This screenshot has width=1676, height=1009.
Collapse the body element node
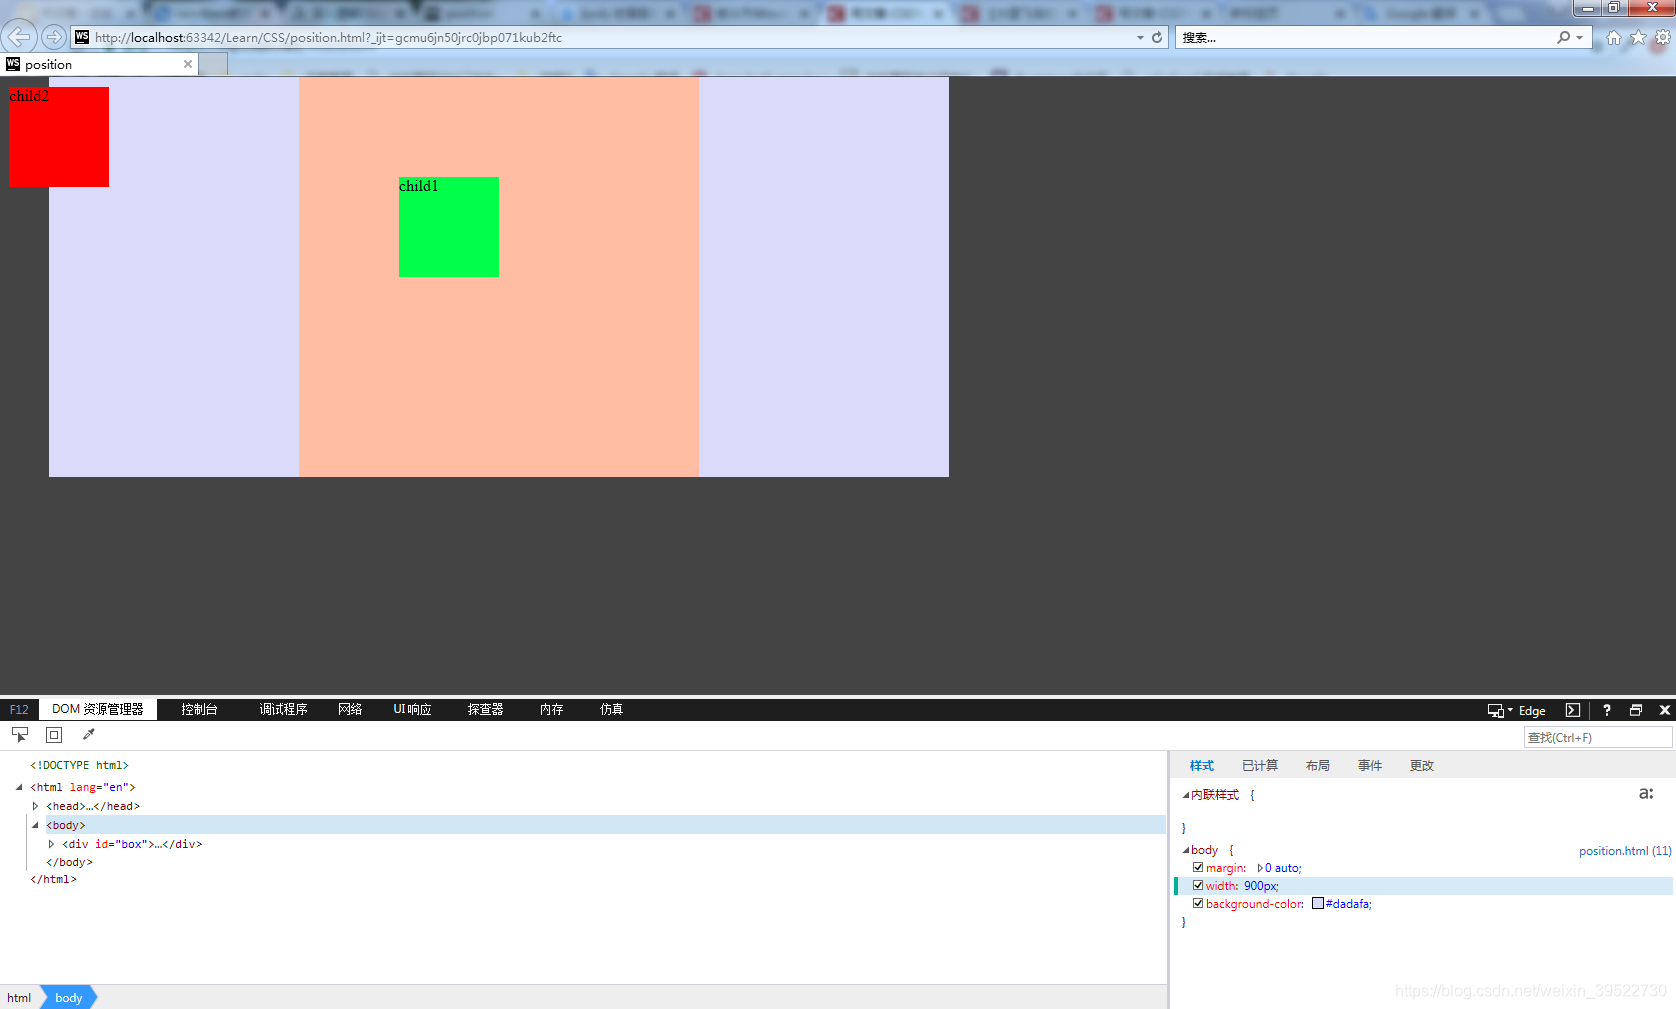[x=35, y=825]
